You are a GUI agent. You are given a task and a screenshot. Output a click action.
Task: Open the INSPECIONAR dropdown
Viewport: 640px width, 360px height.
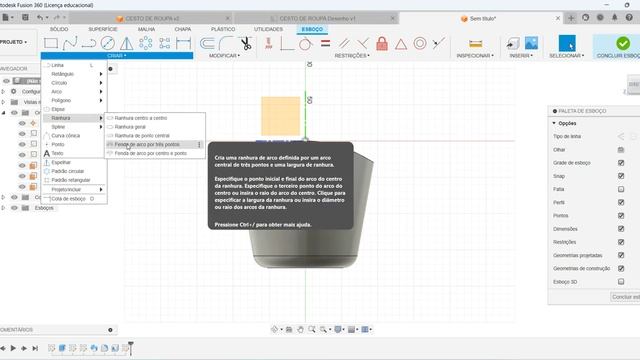475,56
